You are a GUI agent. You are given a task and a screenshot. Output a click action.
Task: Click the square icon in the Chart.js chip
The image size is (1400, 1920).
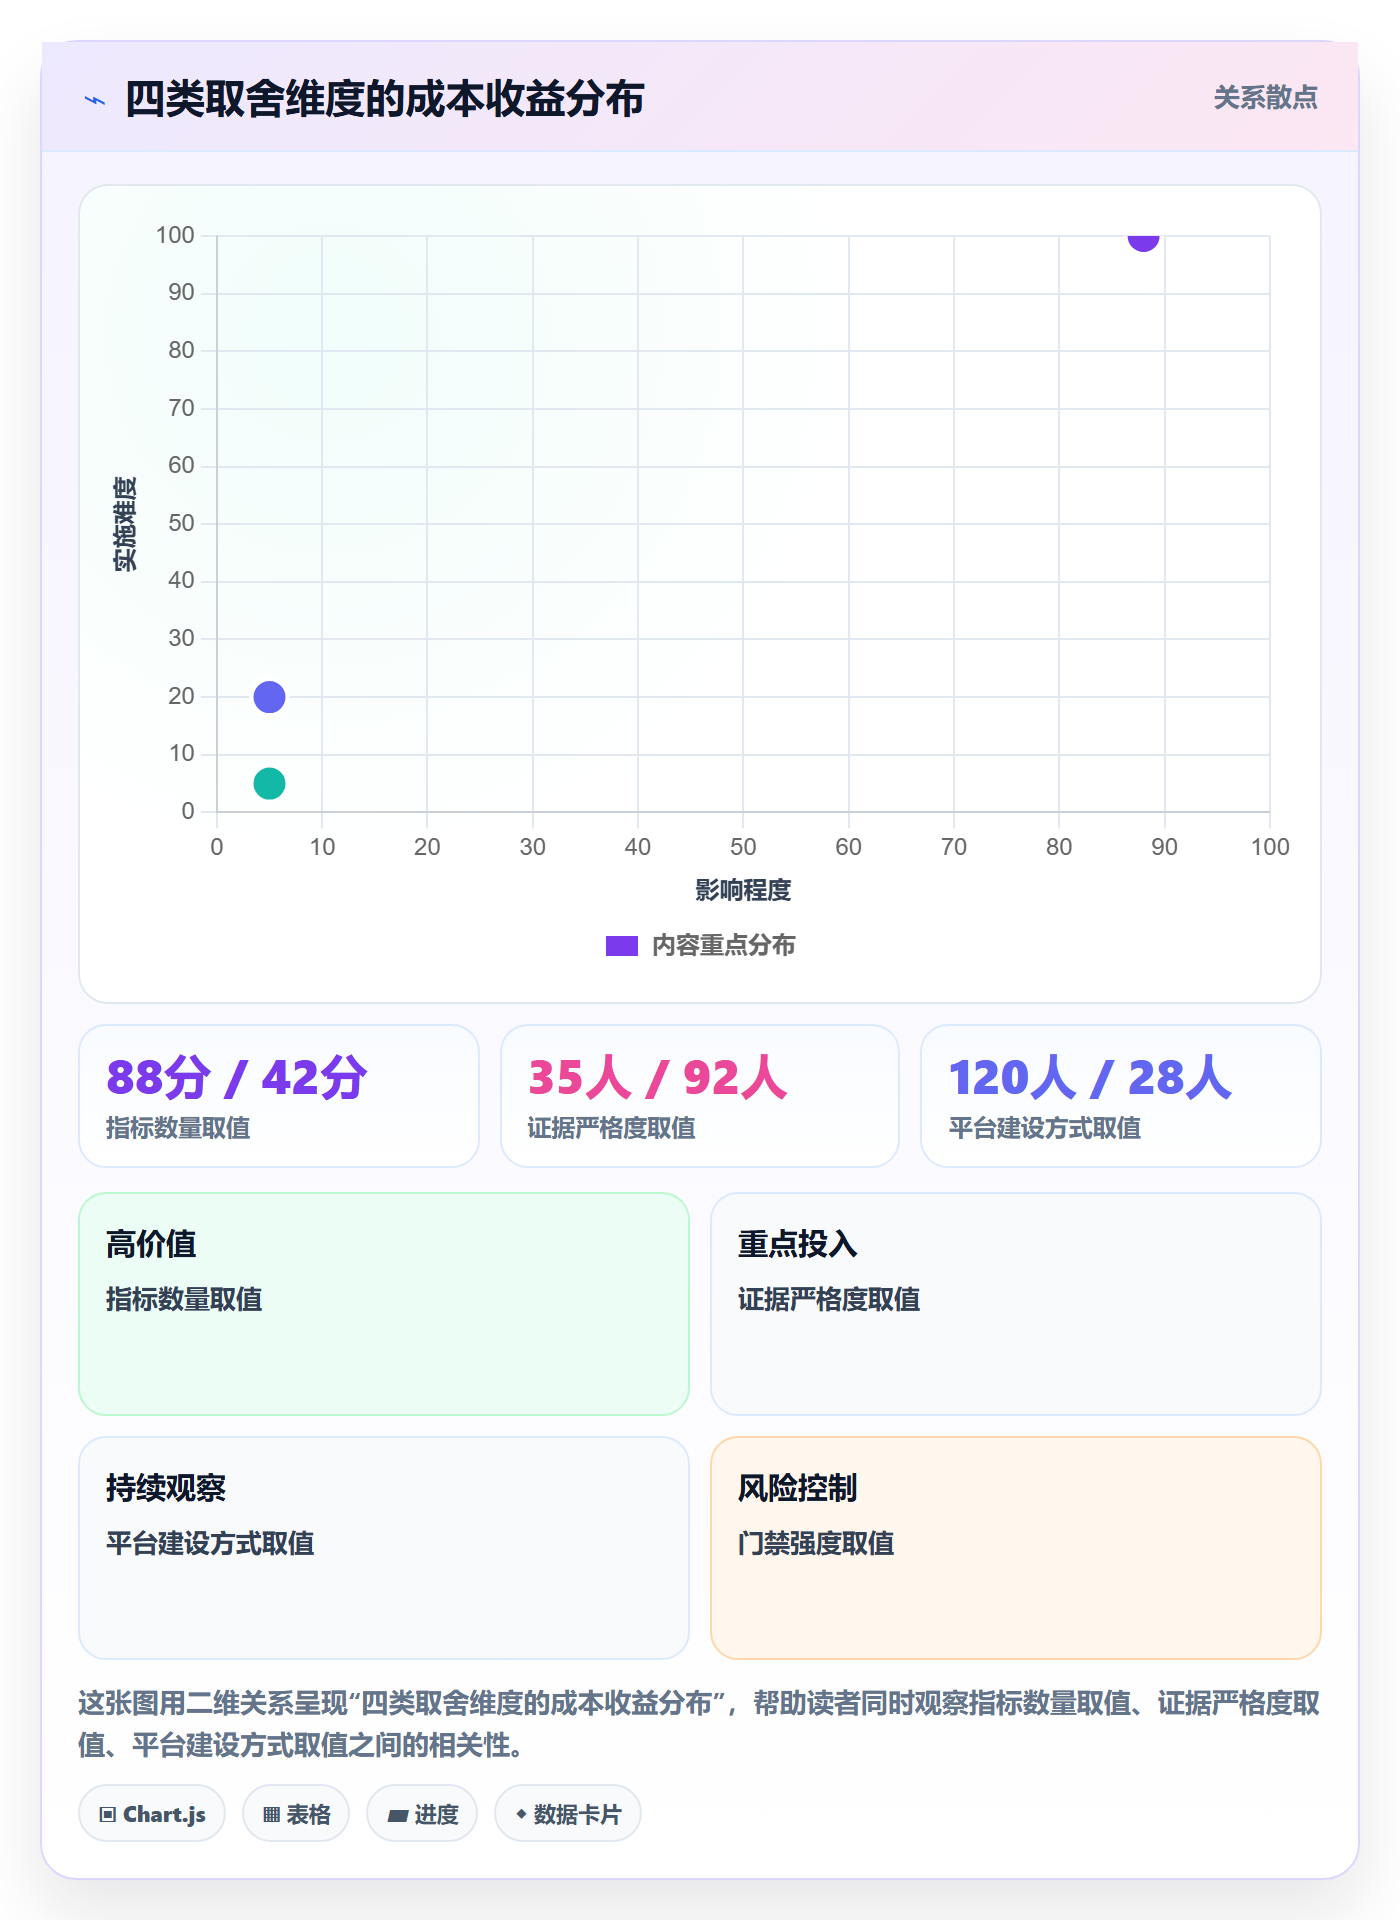click(108, 1815)
